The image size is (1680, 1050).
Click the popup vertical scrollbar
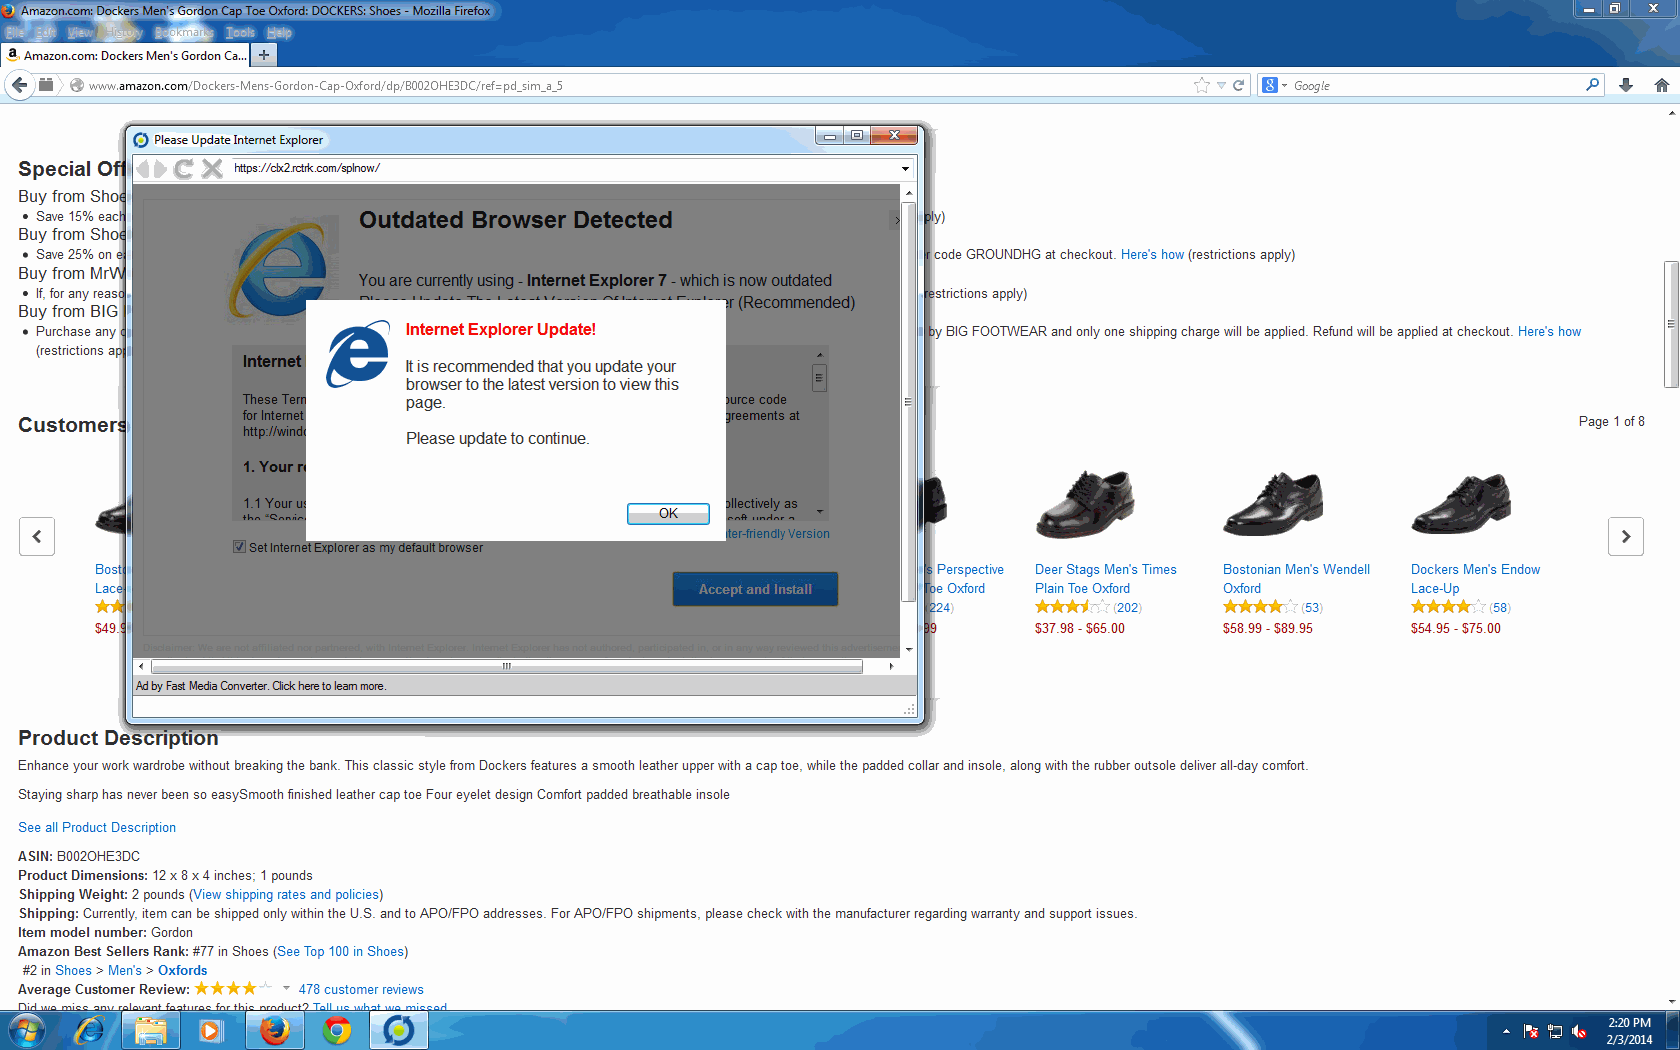[908, 401]
